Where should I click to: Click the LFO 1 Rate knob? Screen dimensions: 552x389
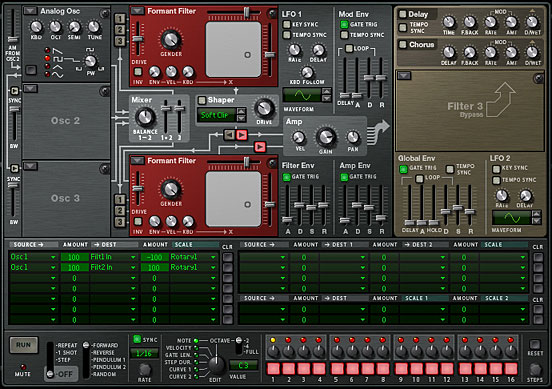click(x=295, y=50)
